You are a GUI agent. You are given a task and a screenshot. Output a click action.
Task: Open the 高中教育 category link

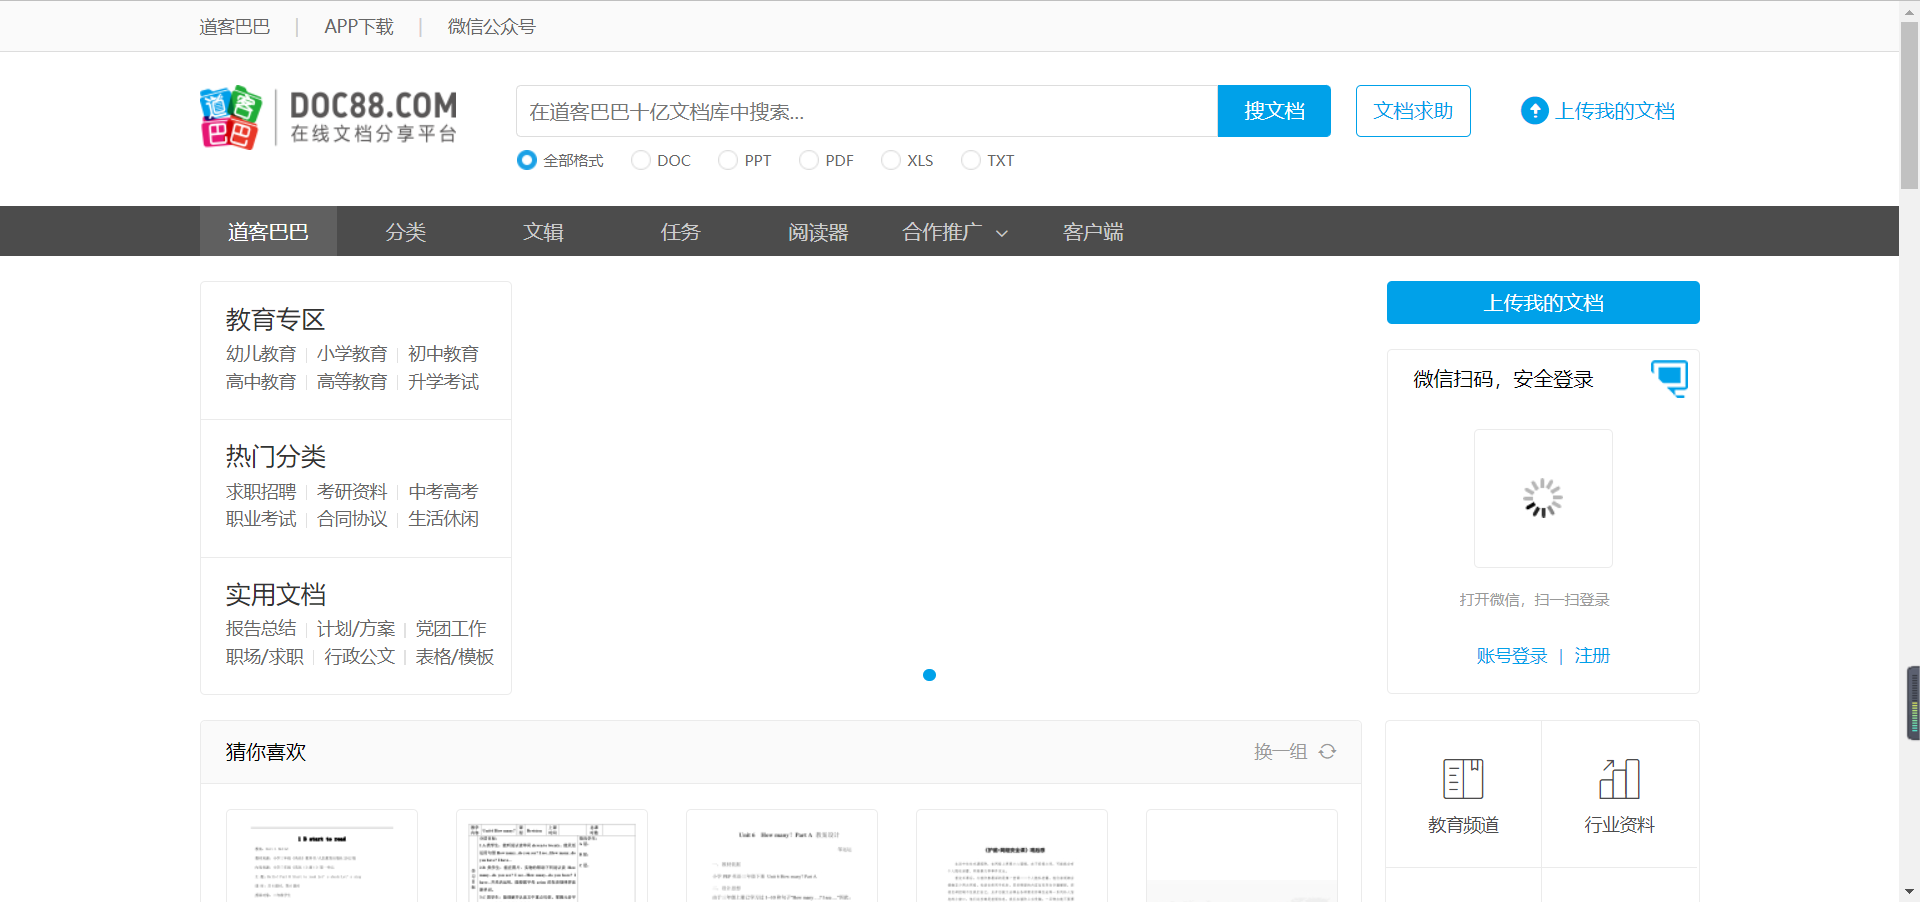point(261,382)
